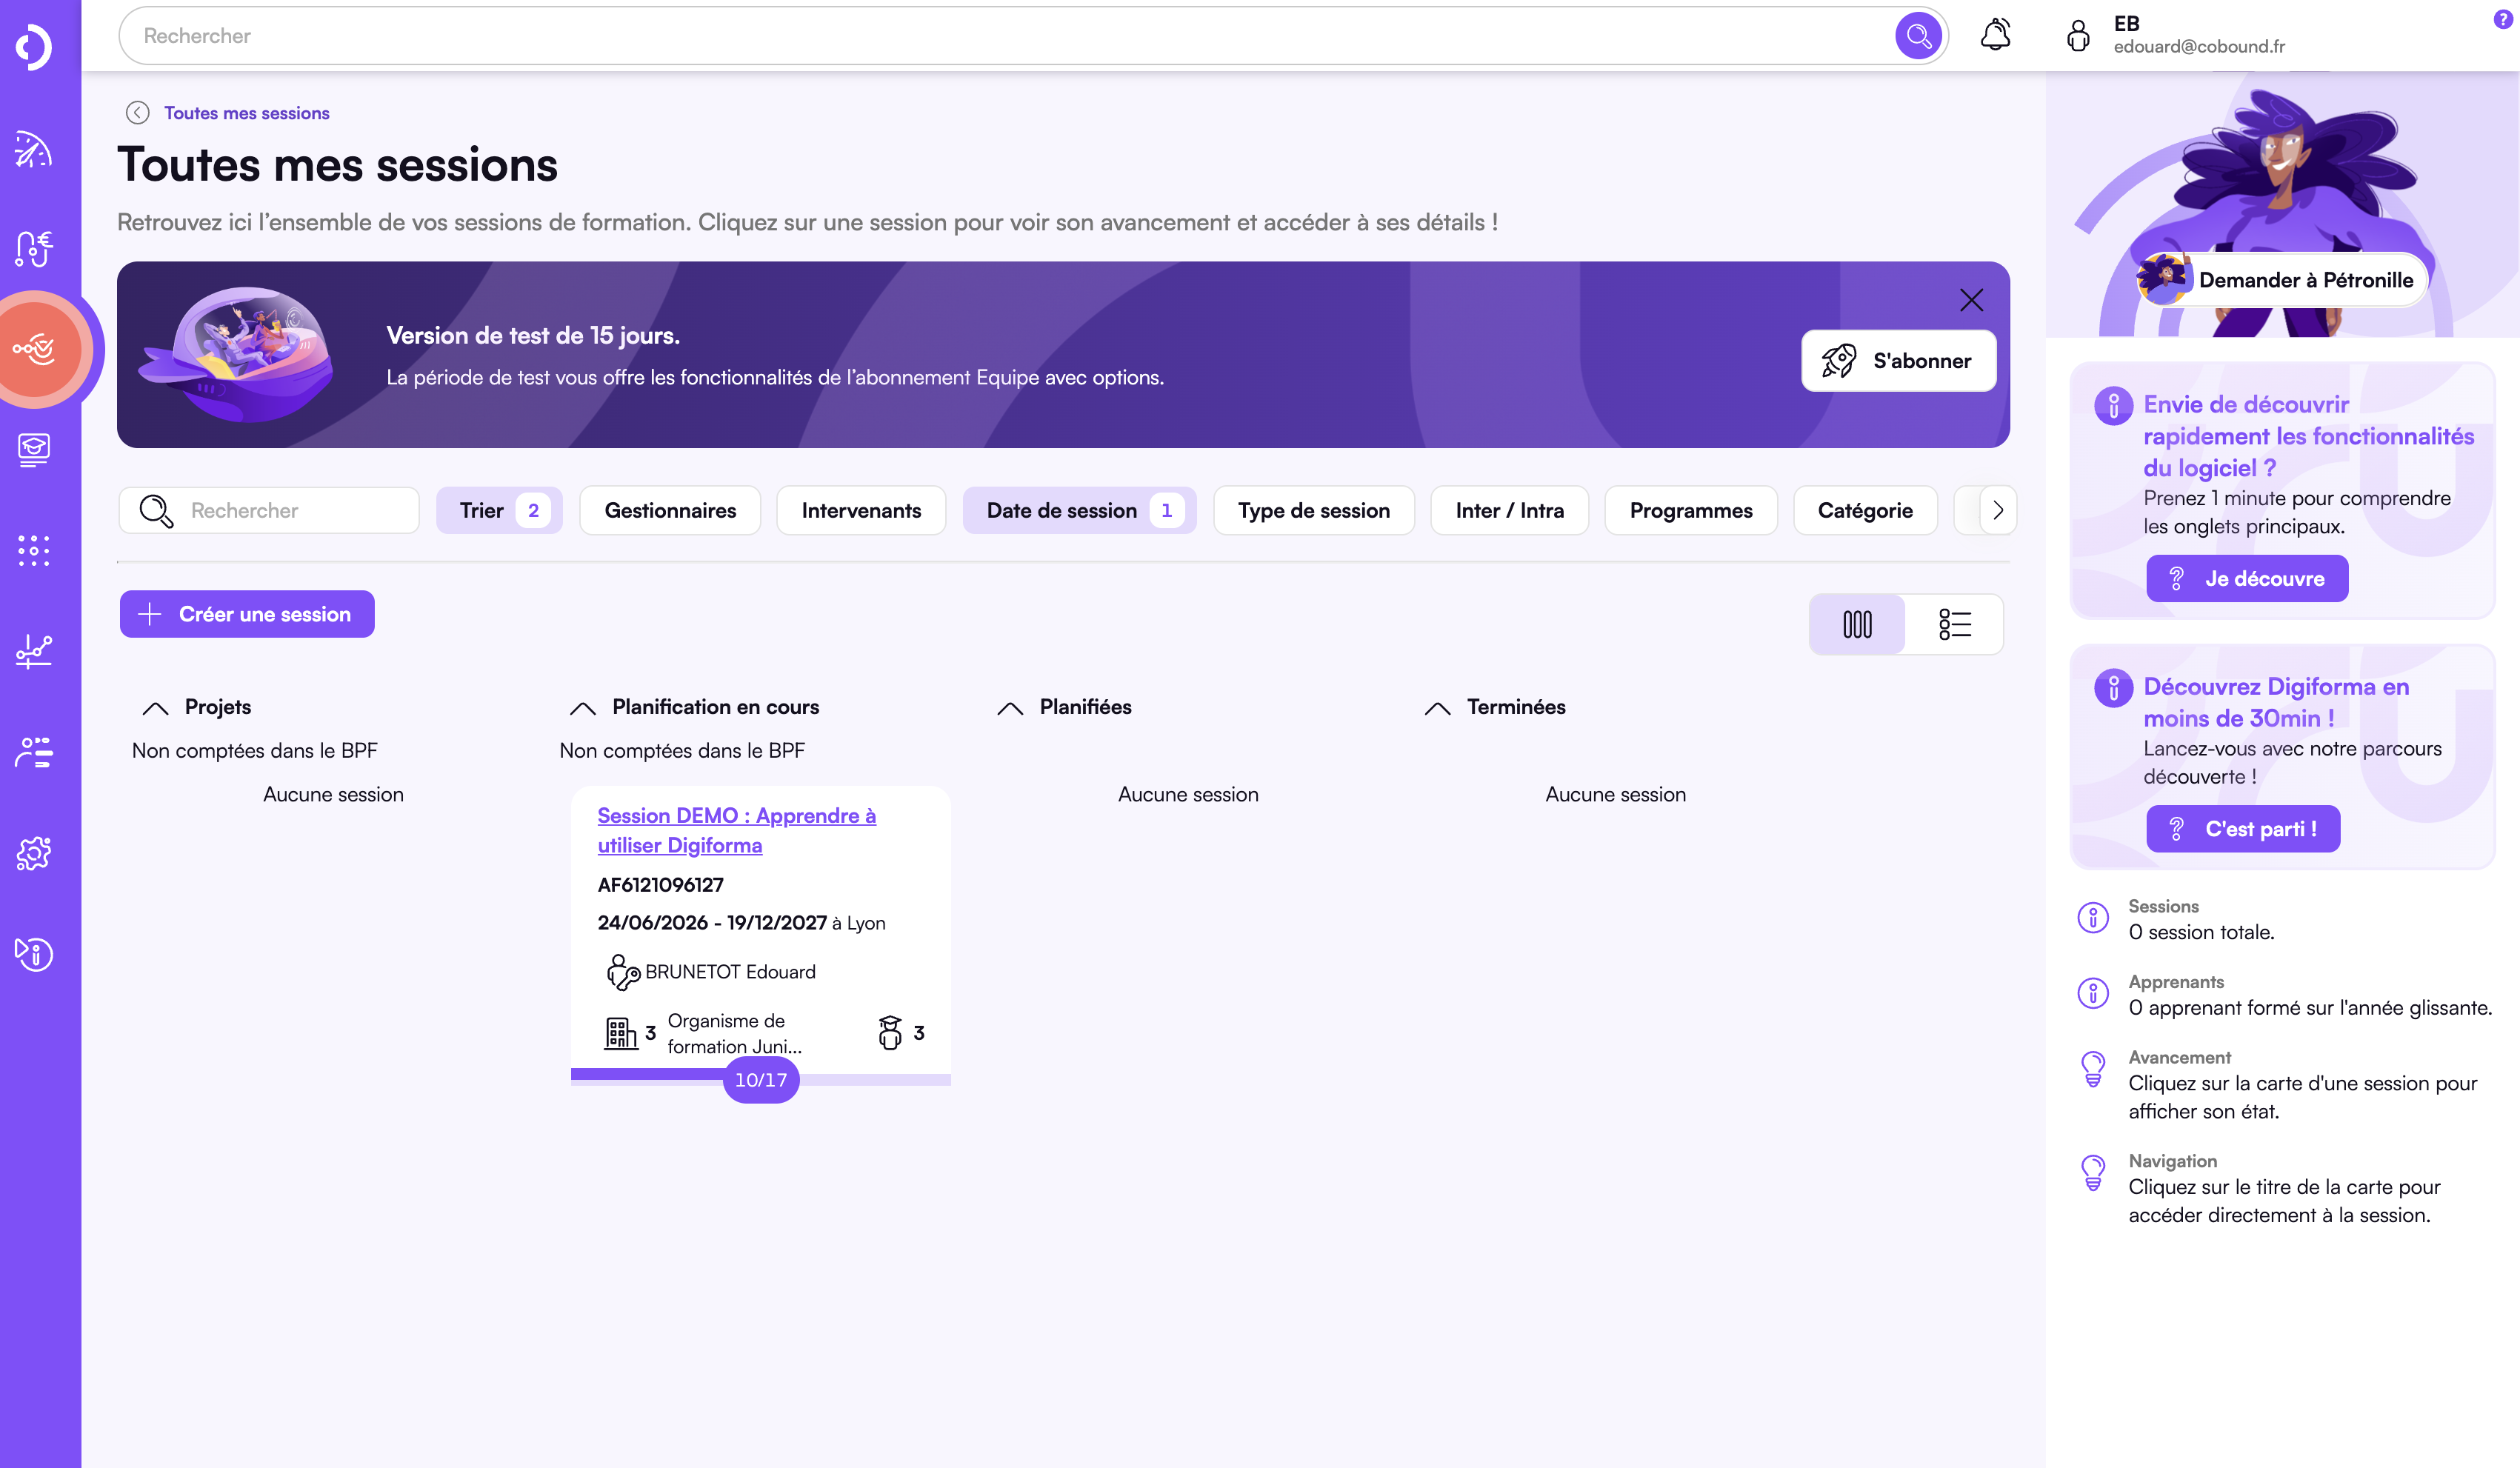Viewport: 2520px width, 1468px height.
Task: Click the purple search magnifier button
Action: 1917,36
